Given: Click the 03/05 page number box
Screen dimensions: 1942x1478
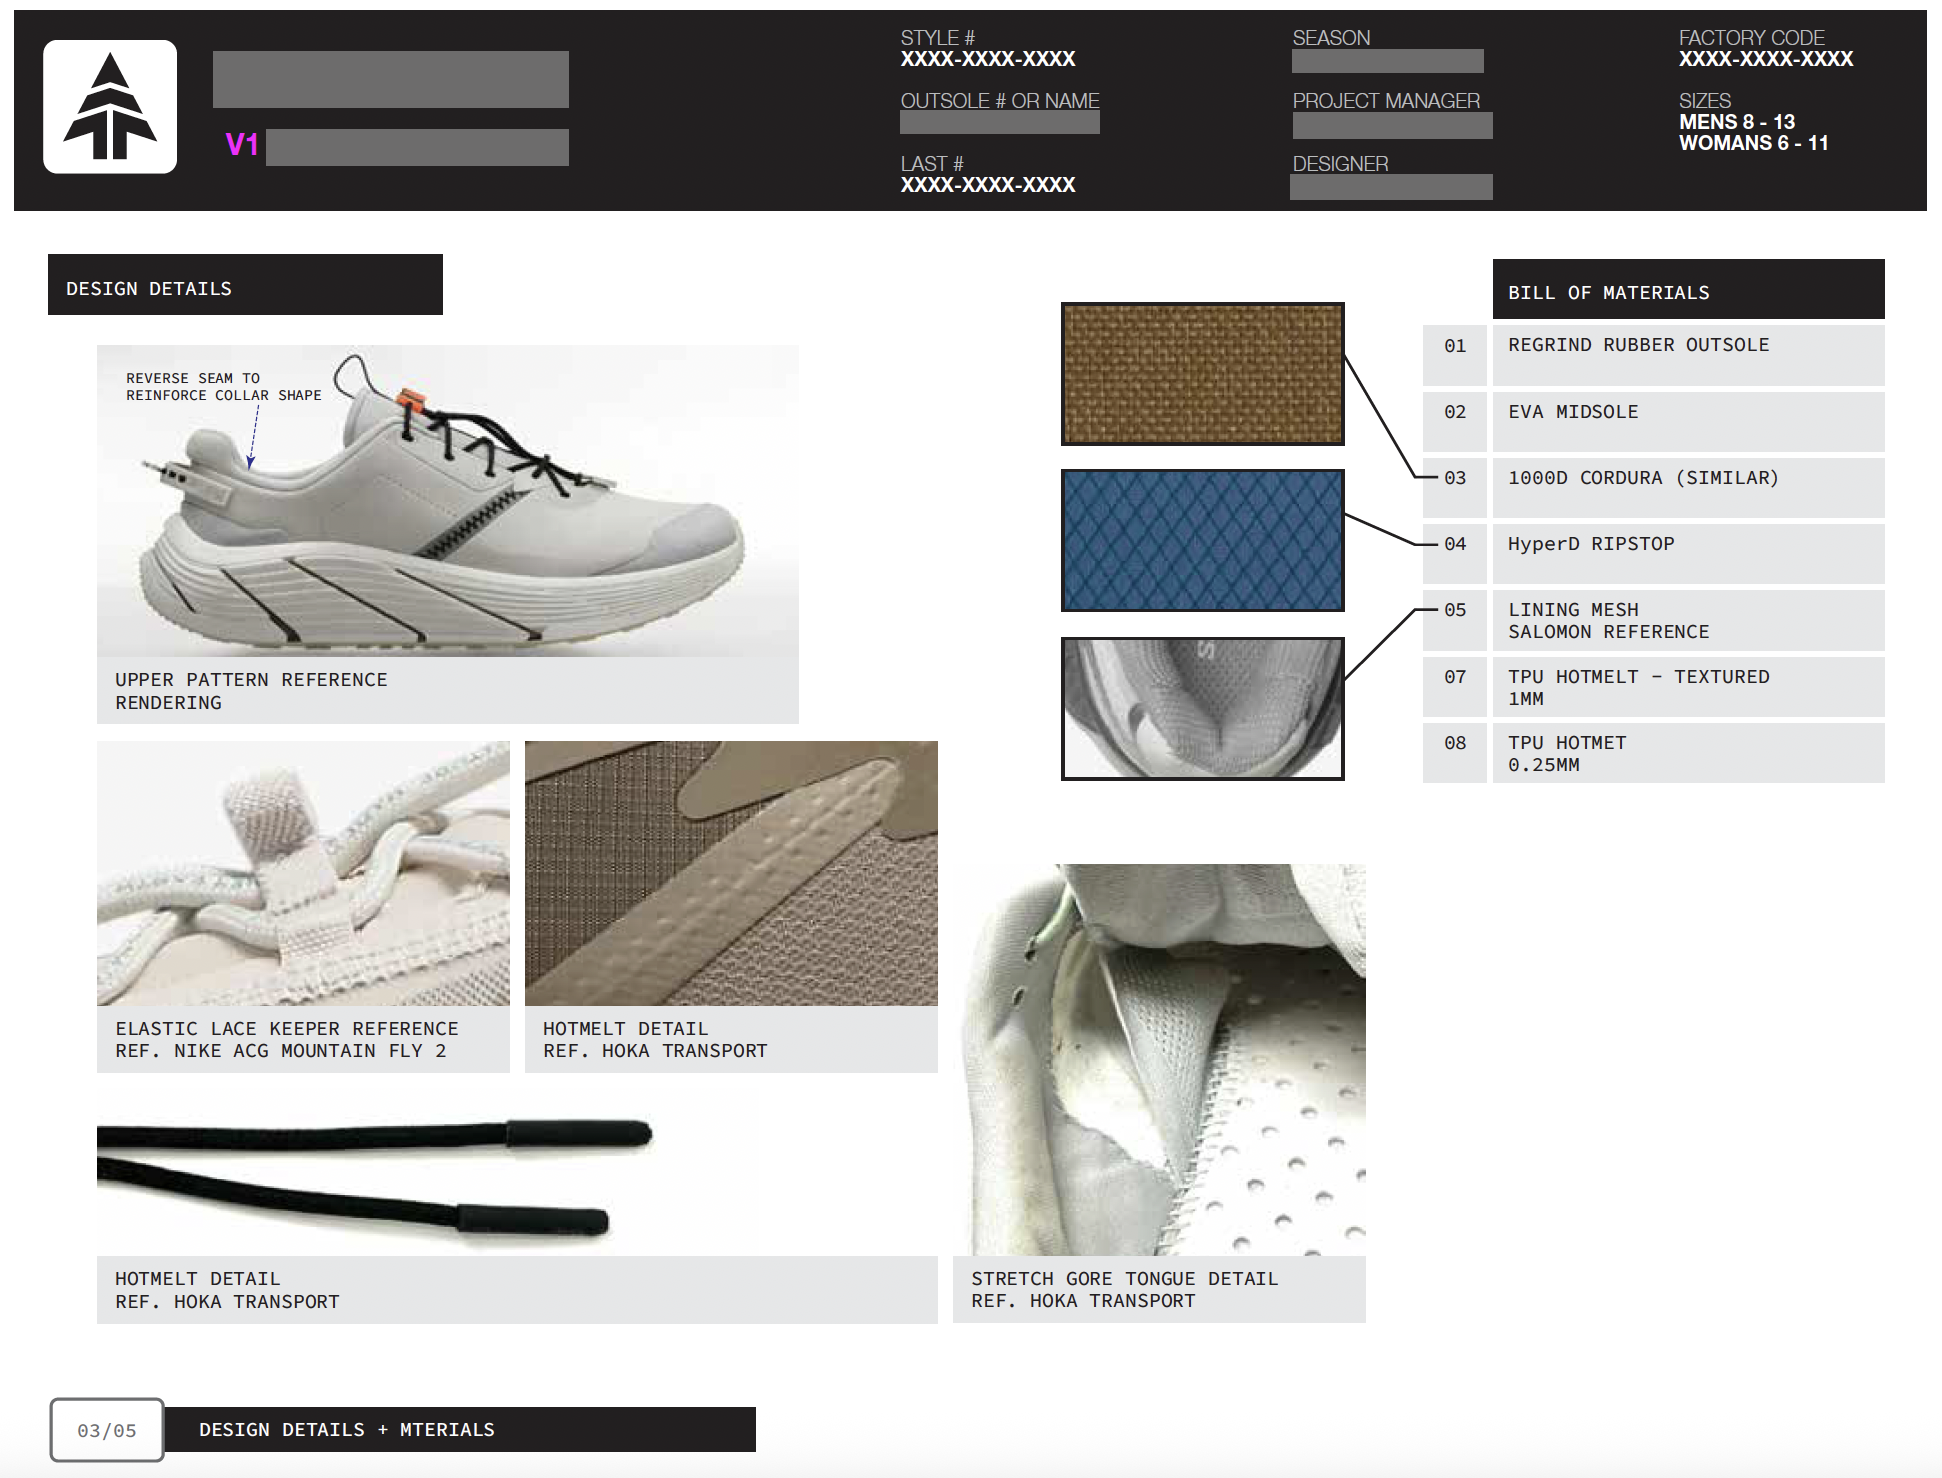Looking at the screenshot, I should tap(107, 1430).
